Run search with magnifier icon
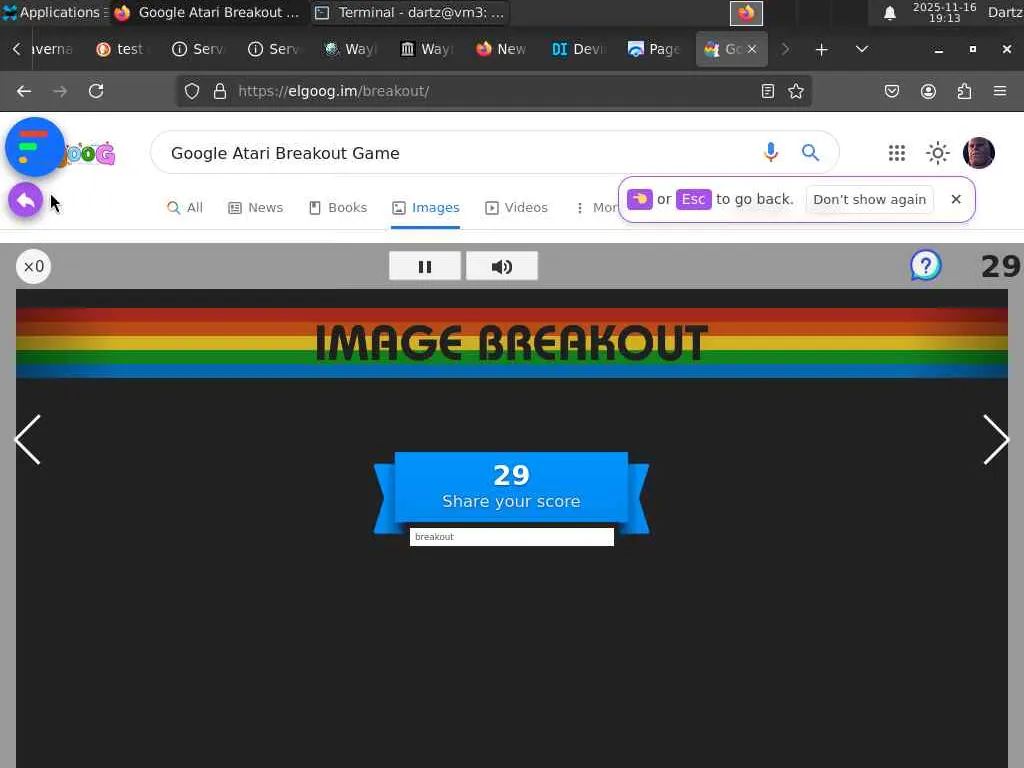 click(810, 152)
